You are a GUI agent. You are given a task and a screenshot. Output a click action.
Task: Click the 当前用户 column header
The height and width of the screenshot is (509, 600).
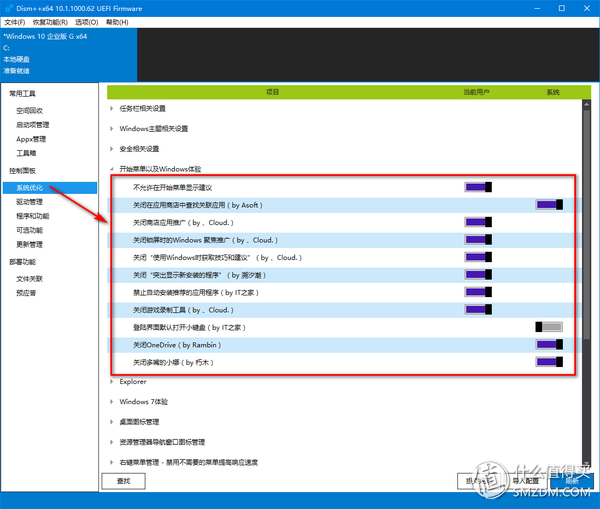coord(476,92)
